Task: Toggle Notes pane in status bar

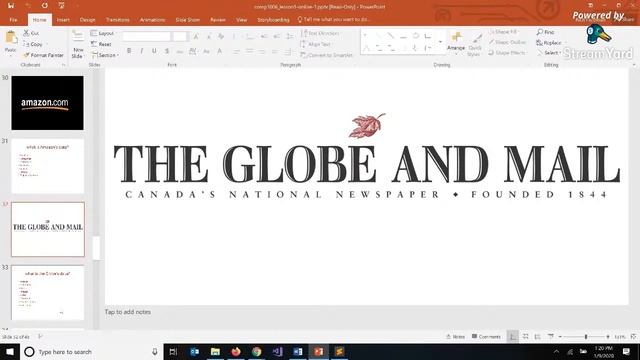Action: pyautogui.click(x=456, y=337)
